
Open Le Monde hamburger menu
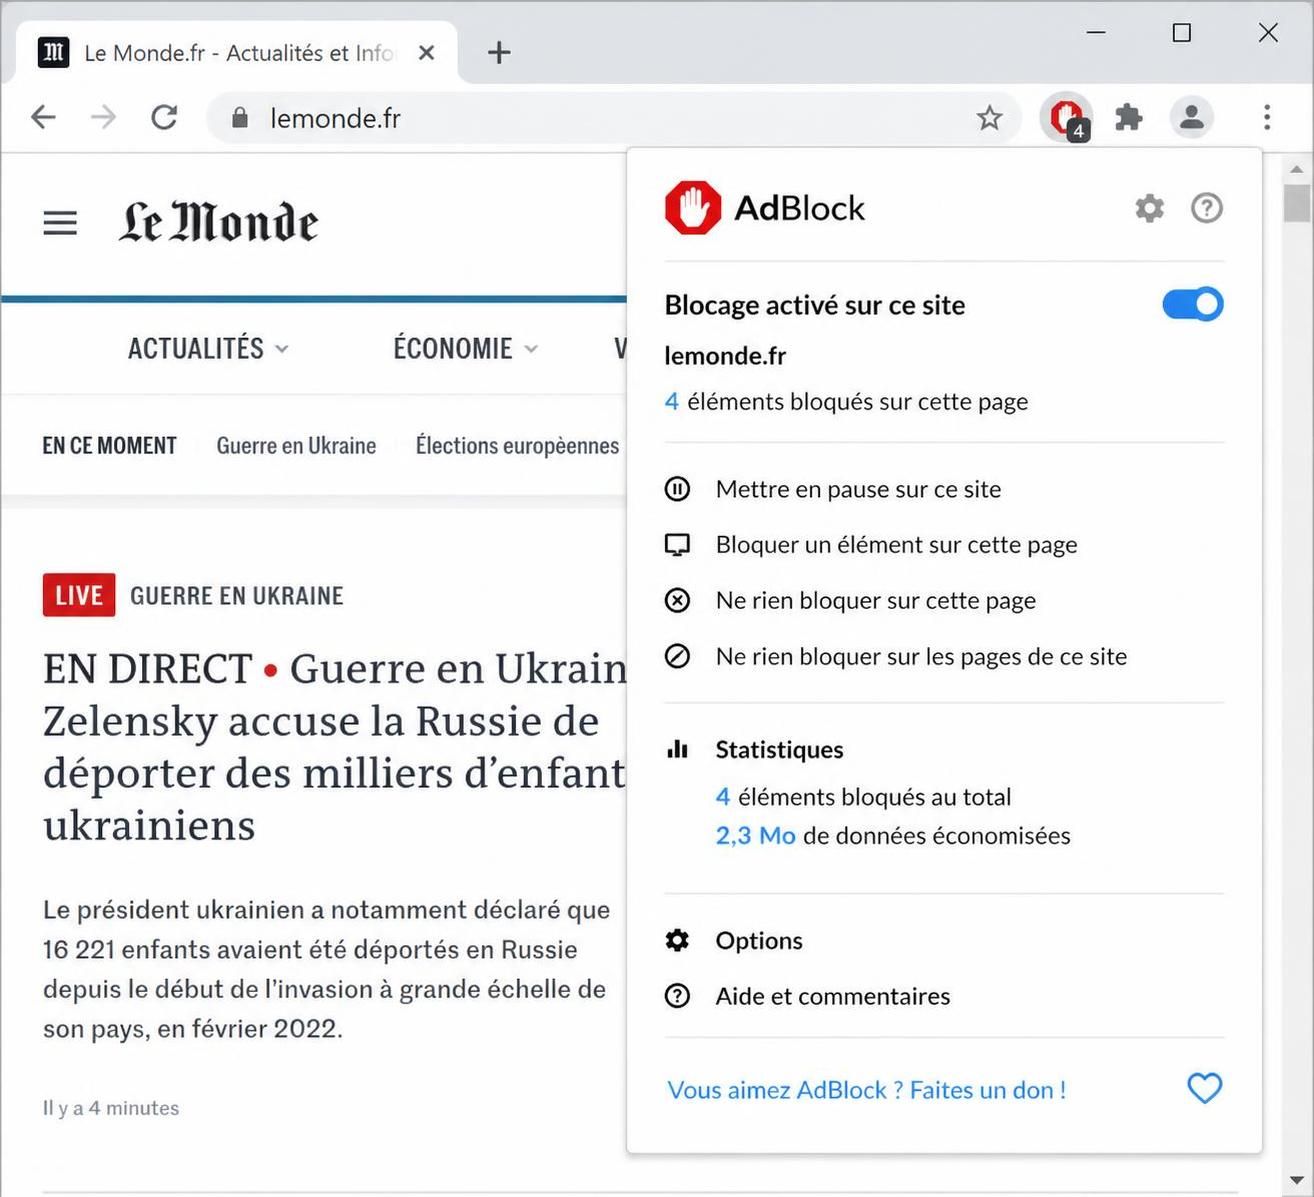coord(60,222)
